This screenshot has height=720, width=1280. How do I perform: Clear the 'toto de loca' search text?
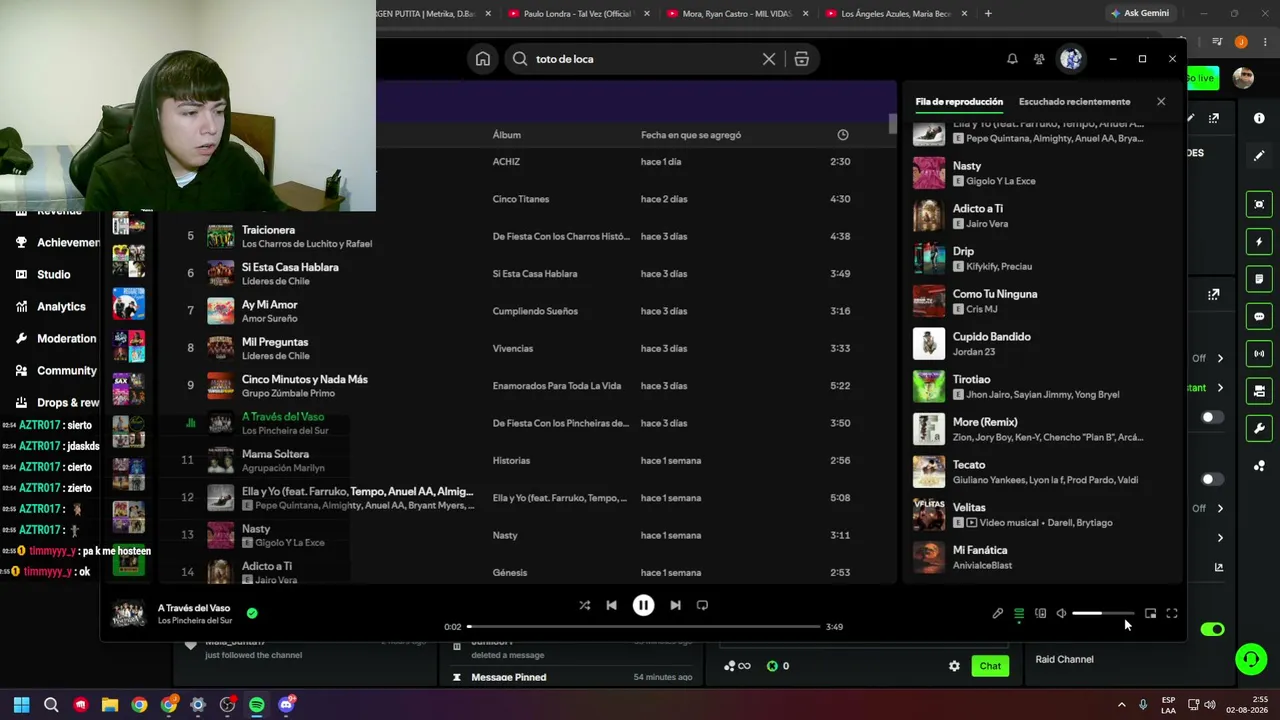769,59
